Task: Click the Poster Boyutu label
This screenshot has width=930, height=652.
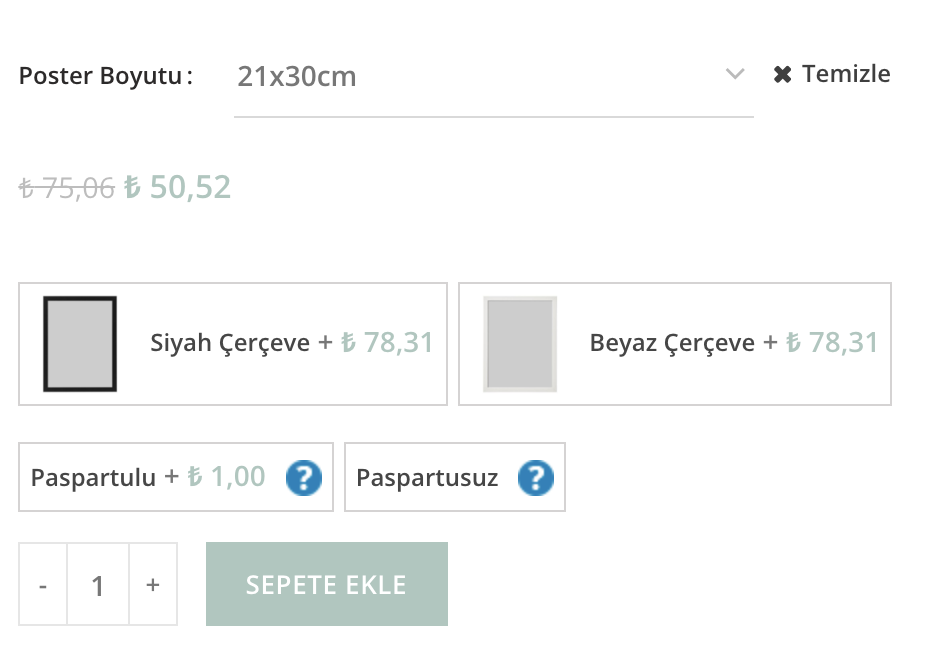Action: coord(106,76)
